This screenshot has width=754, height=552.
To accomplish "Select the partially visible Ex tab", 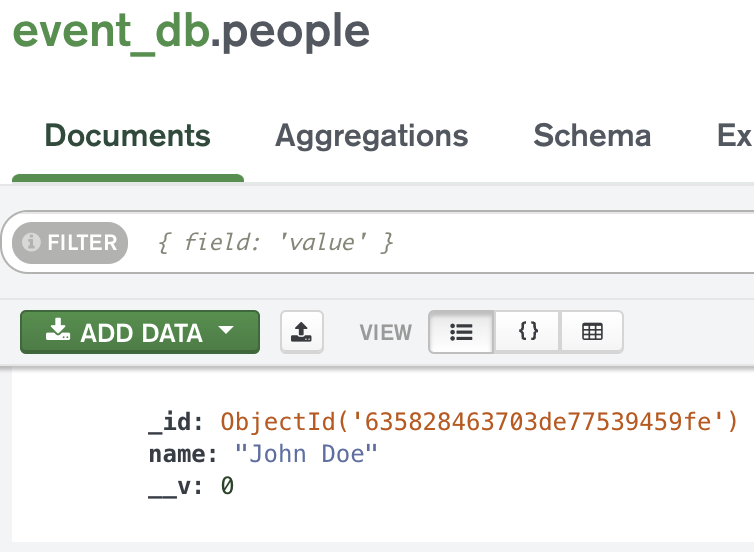I will (x=734, y=136).
